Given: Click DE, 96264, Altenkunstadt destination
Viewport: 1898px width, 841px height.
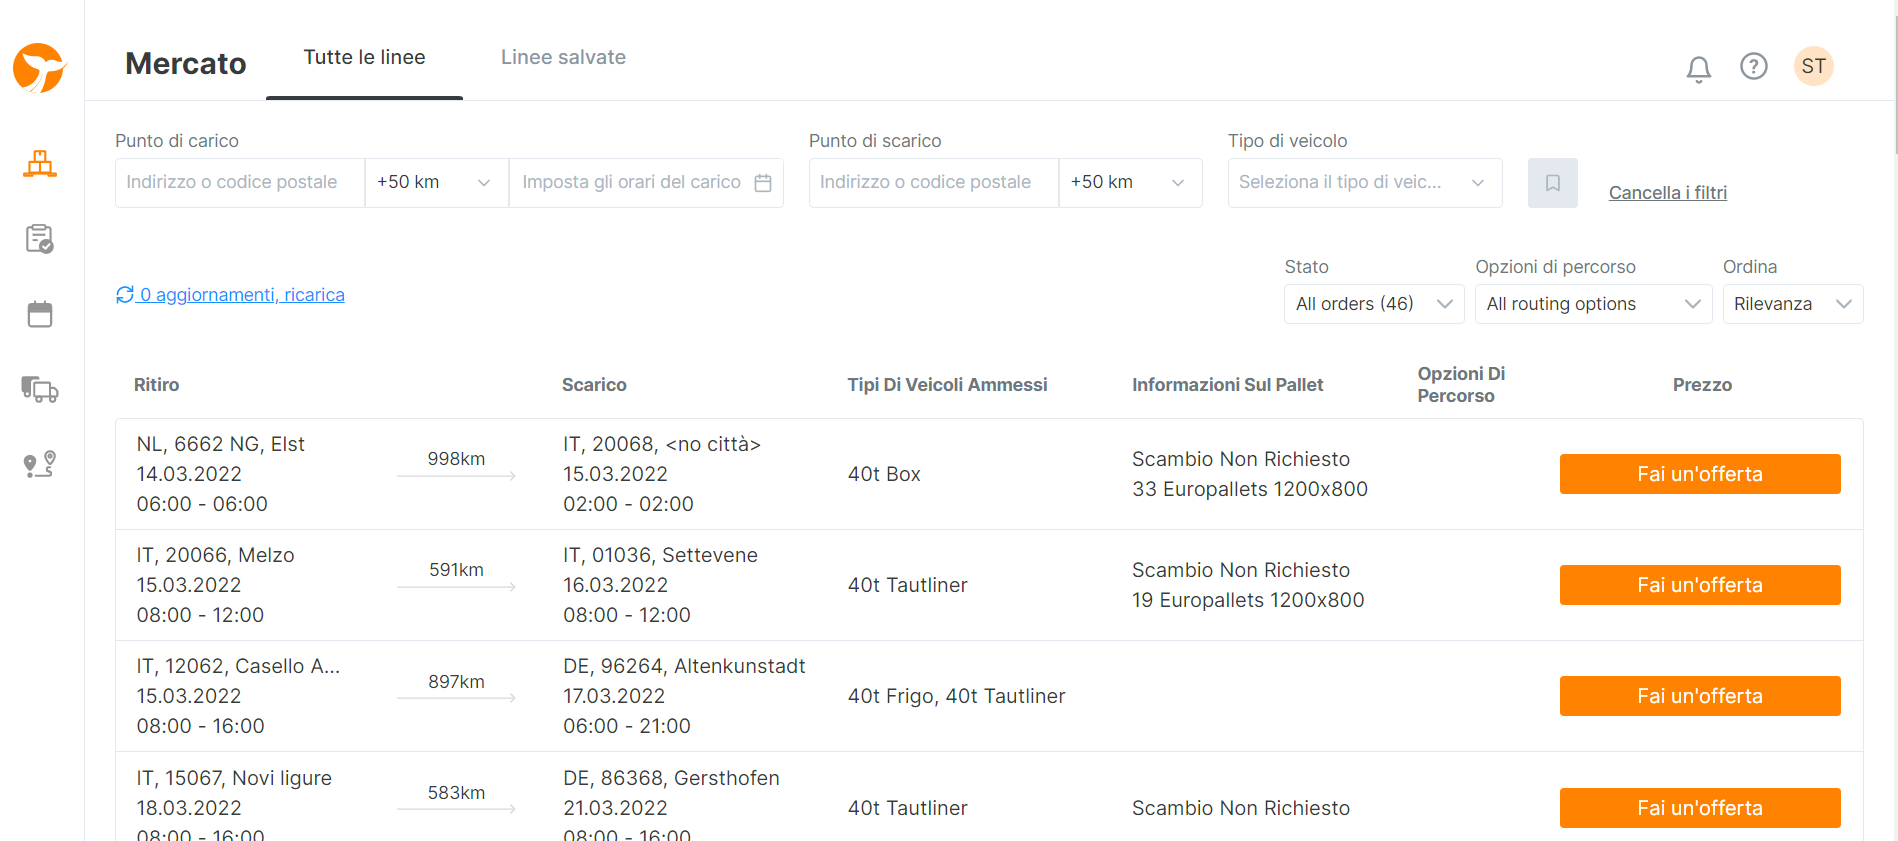Looking at the screenshot, I should pos(684,666).
